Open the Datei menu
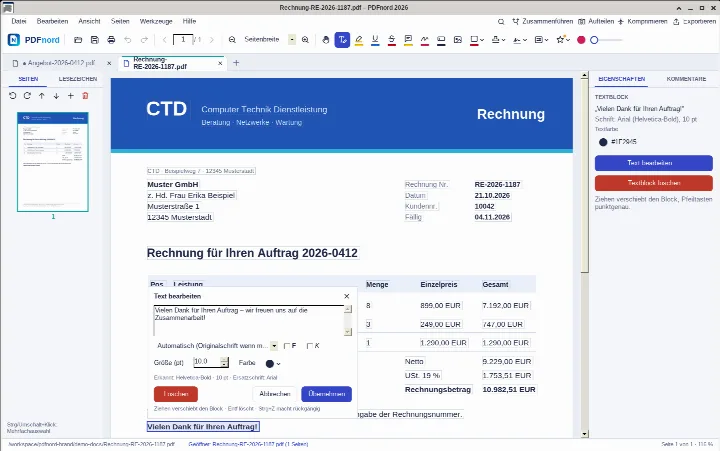Screen dimensions: 720x451 click(x=19, y=22)
